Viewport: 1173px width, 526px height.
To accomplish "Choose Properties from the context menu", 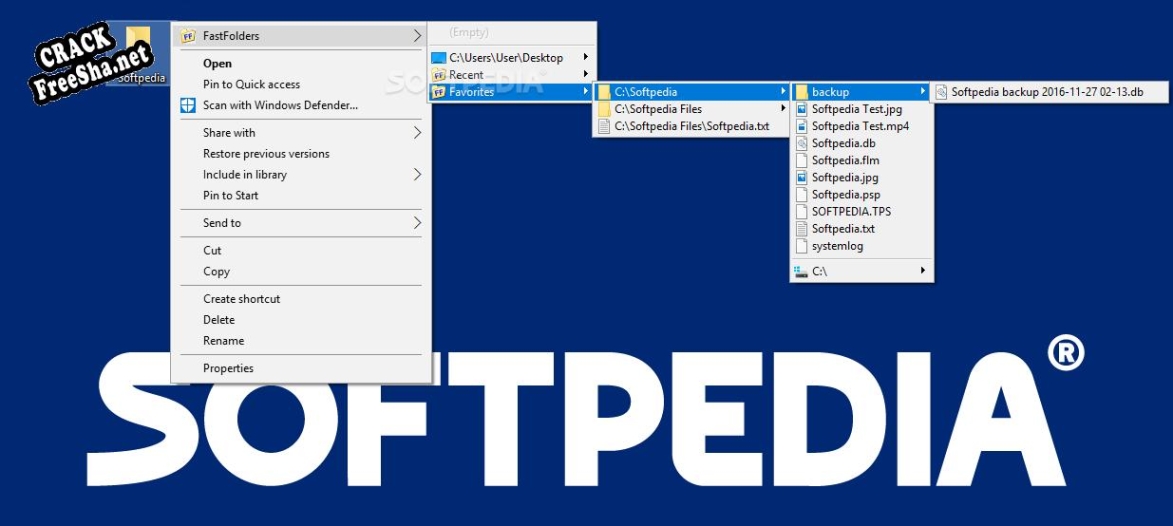I will point(228,368).
